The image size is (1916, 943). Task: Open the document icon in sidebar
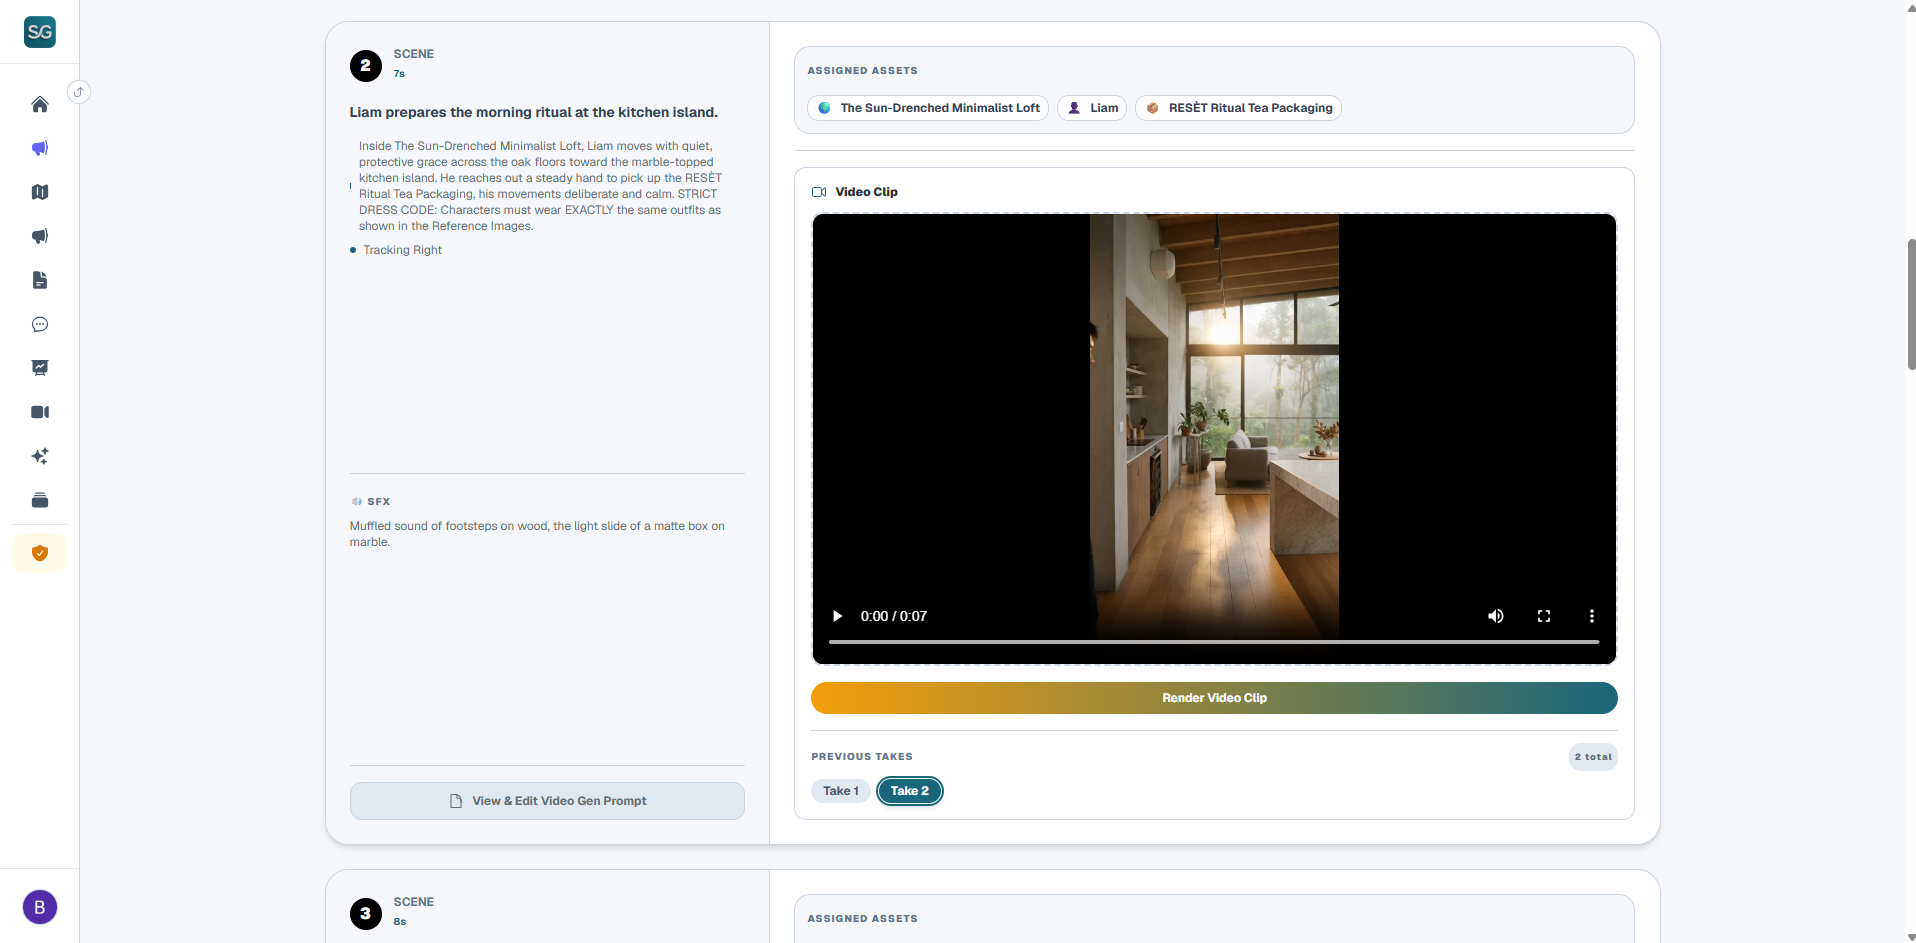[x=40, y=280]
